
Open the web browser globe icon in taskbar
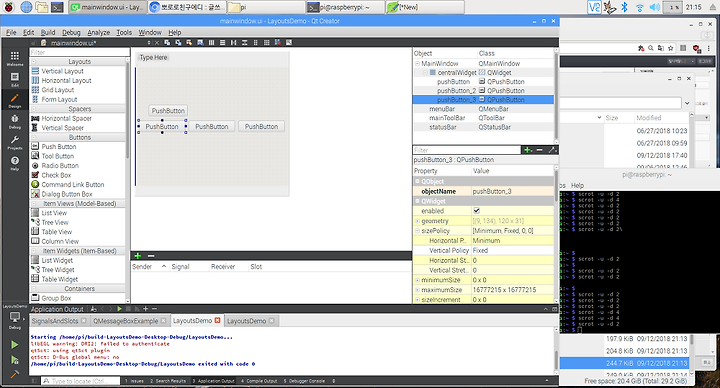coord(26,7)
